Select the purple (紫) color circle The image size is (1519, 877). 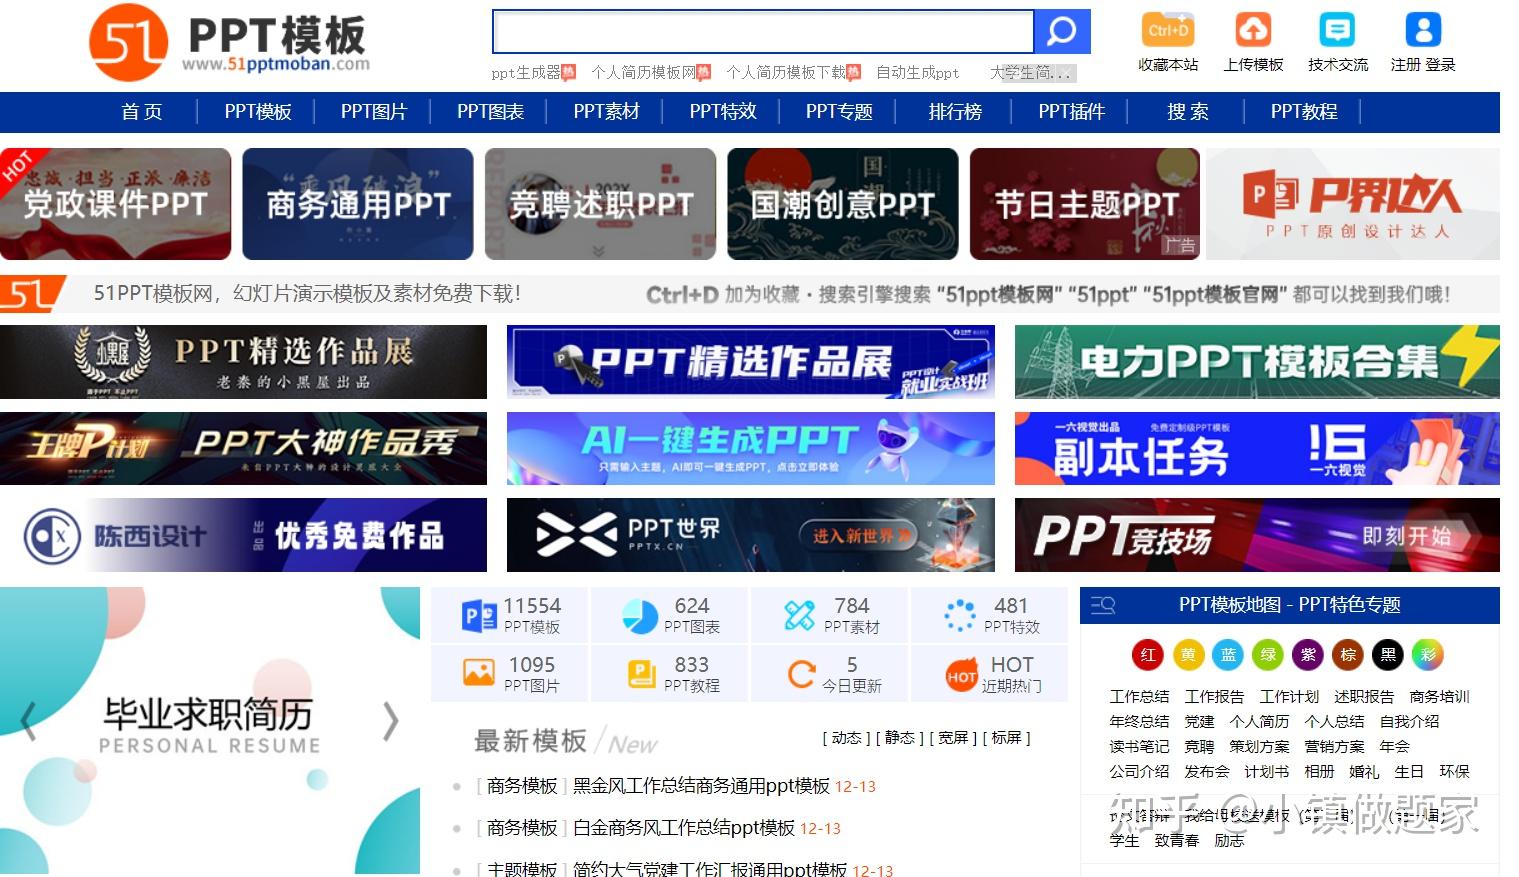coord(1308,655)
